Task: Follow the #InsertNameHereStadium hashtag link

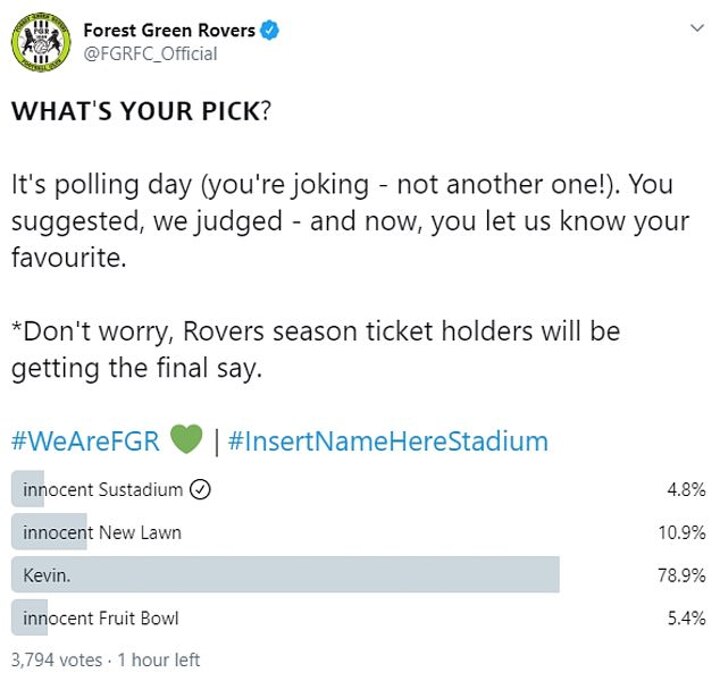Action: (388, 440)
